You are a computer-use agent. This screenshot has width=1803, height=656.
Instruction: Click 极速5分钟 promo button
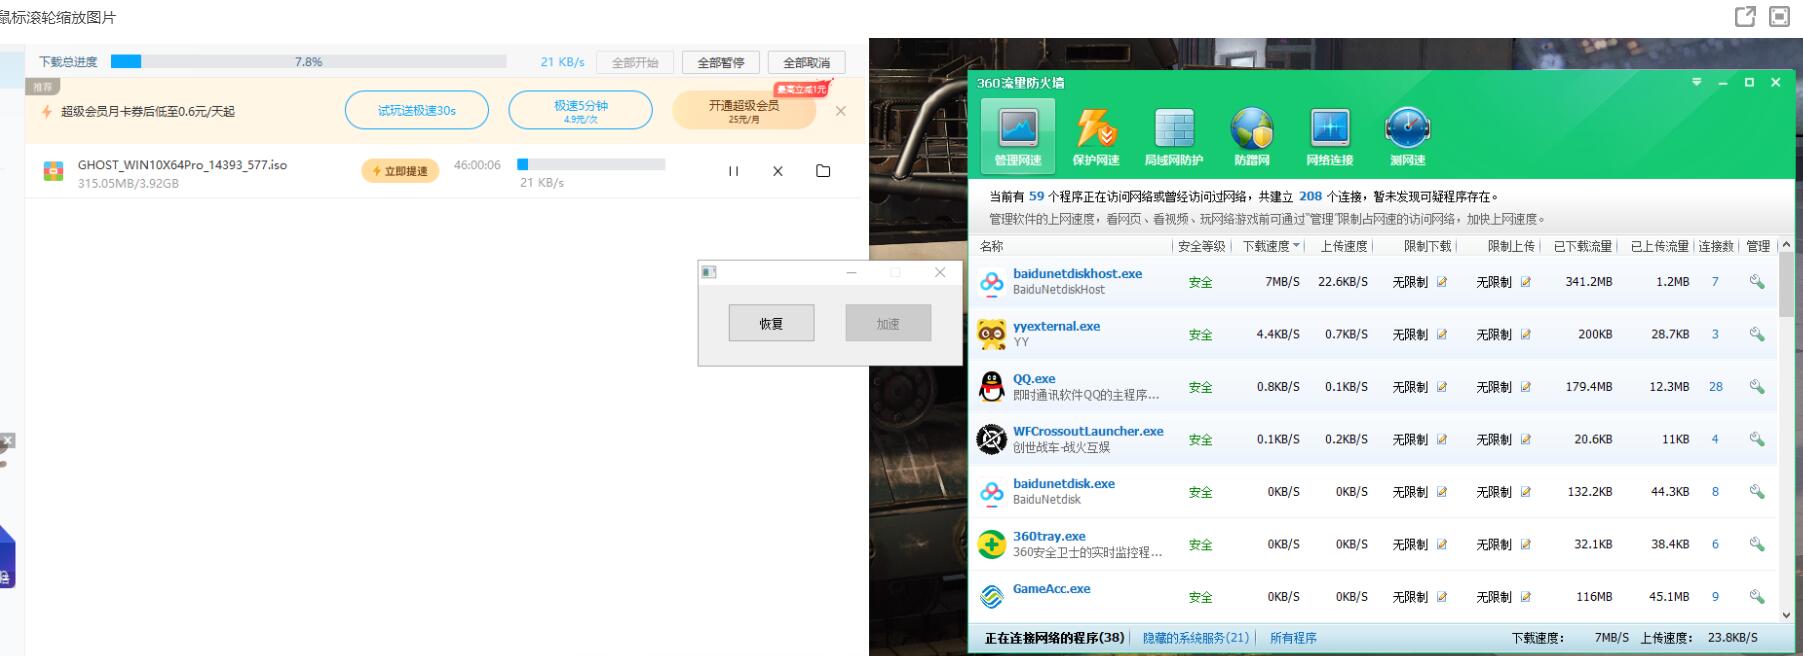pos(581,110)
